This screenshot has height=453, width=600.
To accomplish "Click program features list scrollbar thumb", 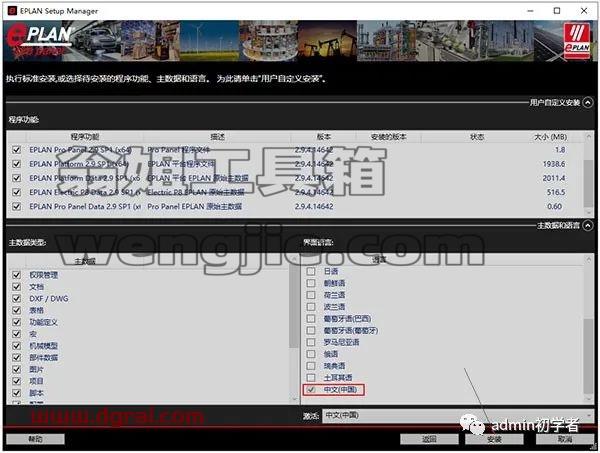I will (x=589, y=184).
